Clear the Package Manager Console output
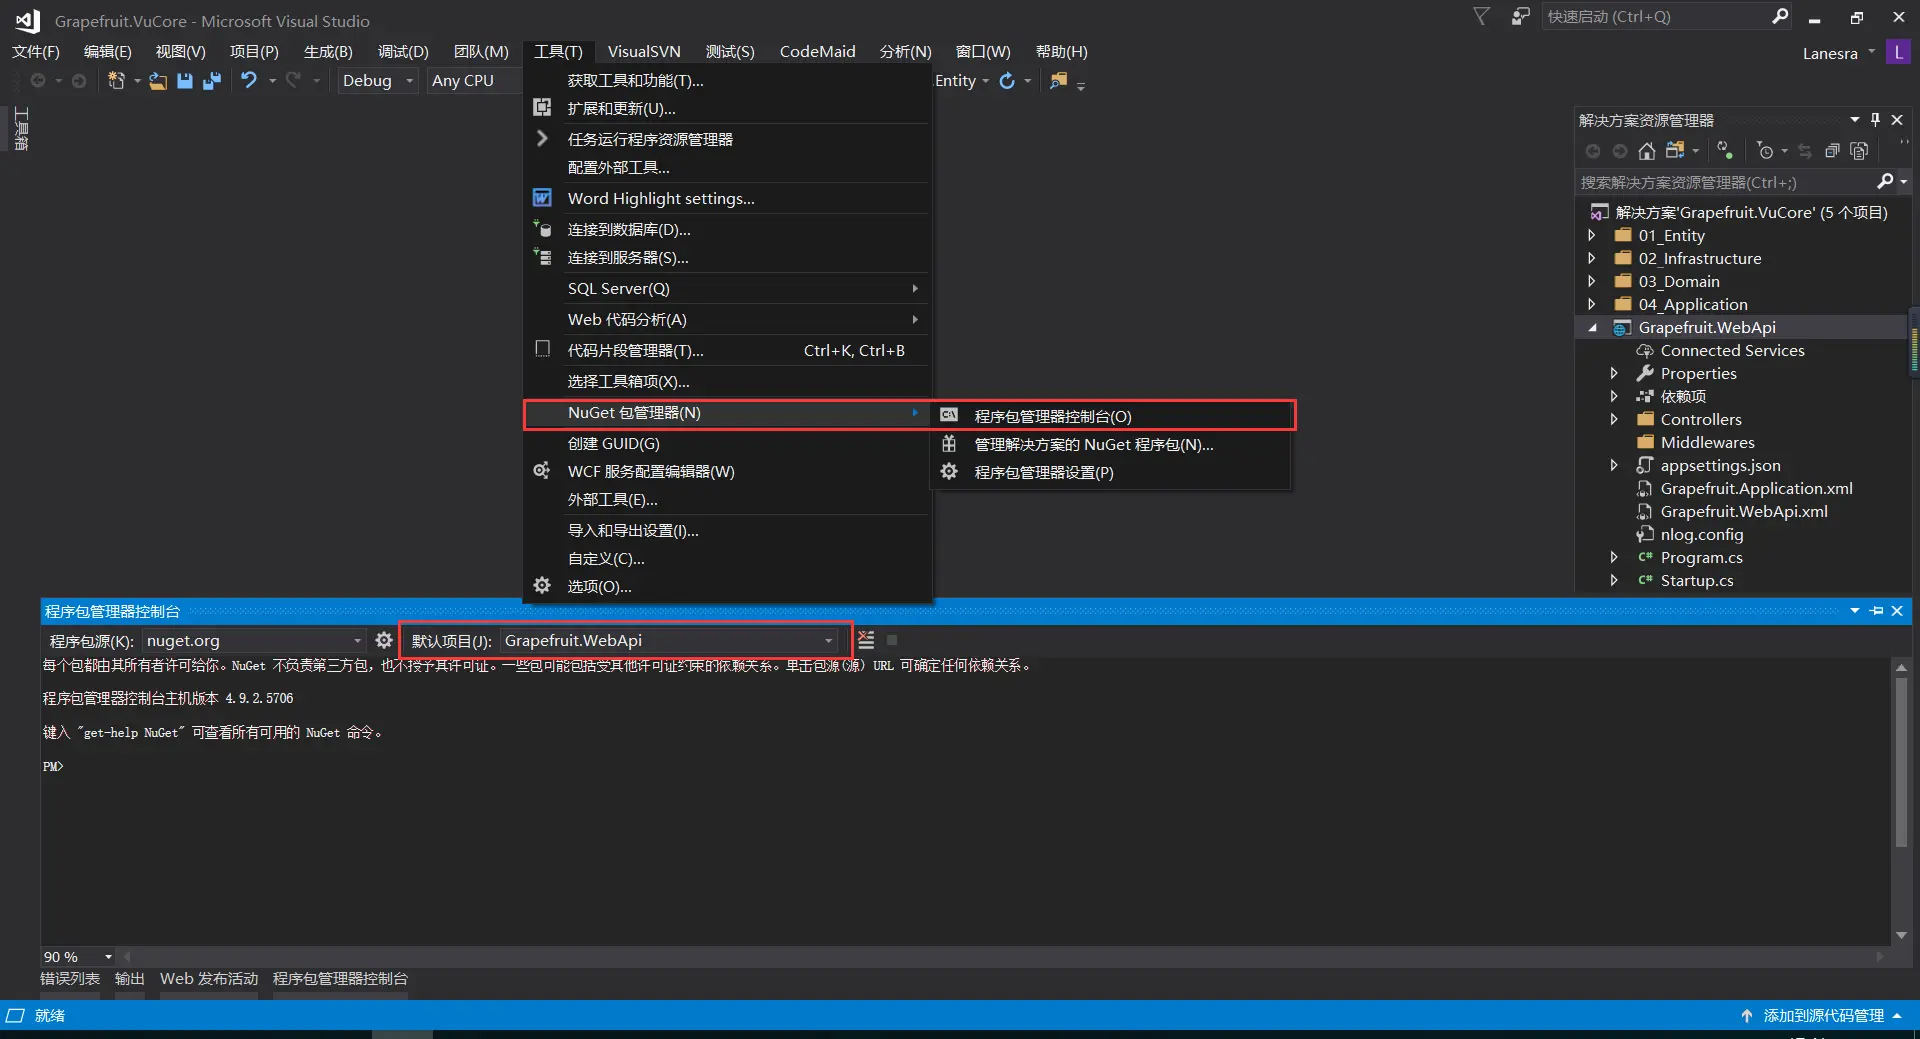Screen dimensions: 1920x1039 coord(866,640)
